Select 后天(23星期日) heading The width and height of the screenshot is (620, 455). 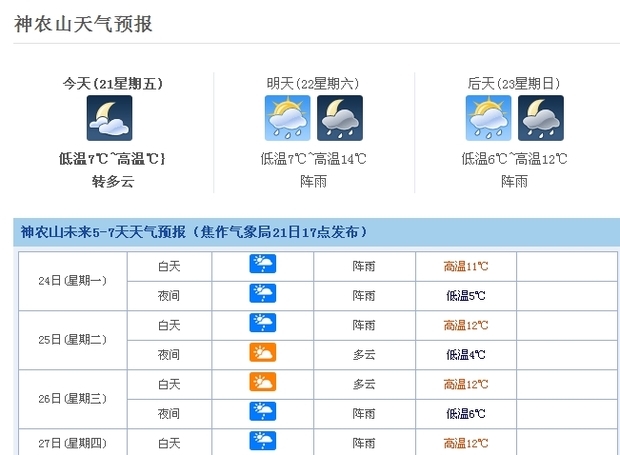pos(514,83)
